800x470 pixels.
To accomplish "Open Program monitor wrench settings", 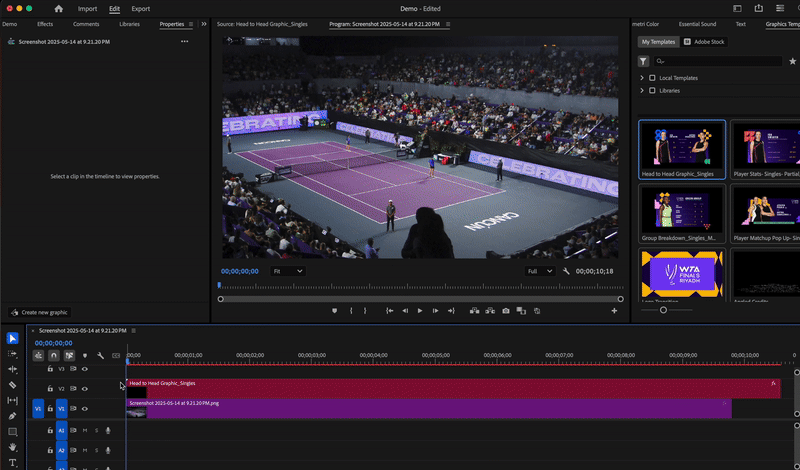I will pos(566,271).
